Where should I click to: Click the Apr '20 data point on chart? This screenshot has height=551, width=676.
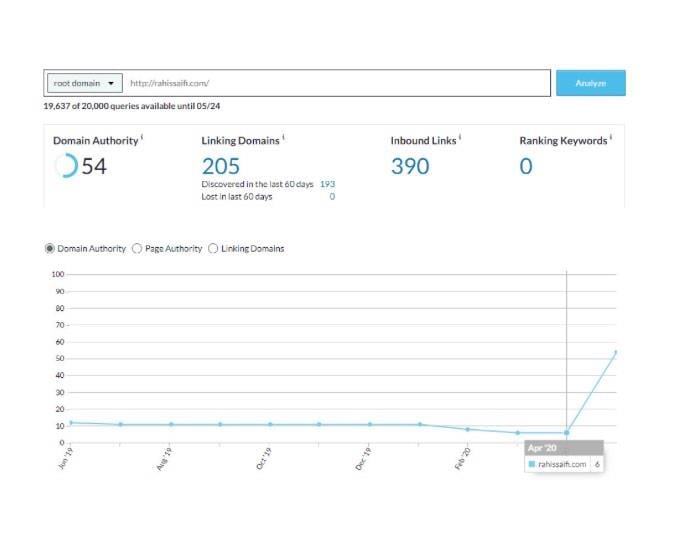click(567, 432)
